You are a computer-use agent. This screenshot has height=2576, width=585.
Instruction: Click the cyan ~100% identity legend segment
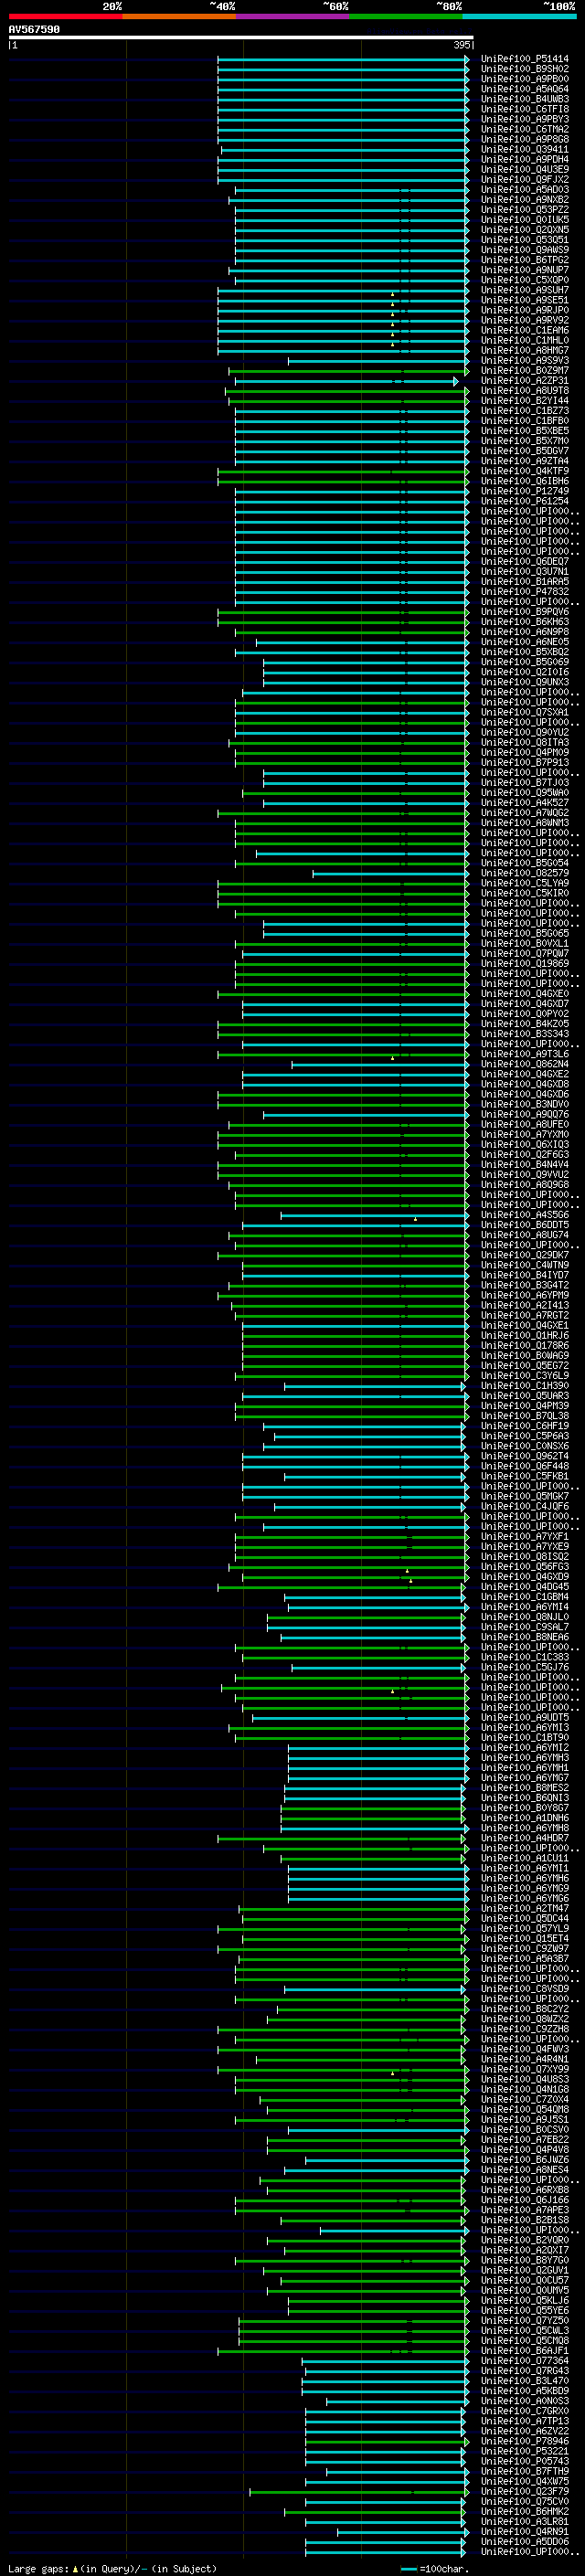(x=519, y=16)
